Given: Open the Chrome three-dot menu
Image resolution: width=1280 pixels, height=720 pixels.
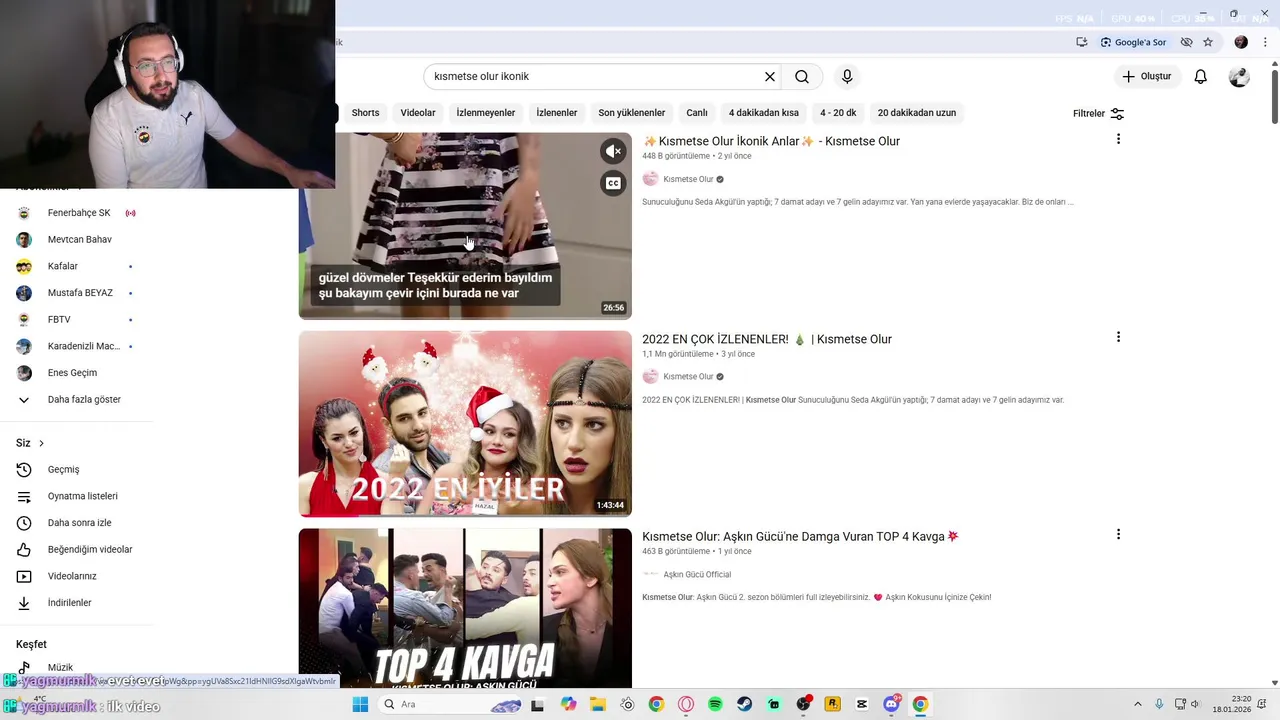Looking at the screenshot, I should [1265, 42].
